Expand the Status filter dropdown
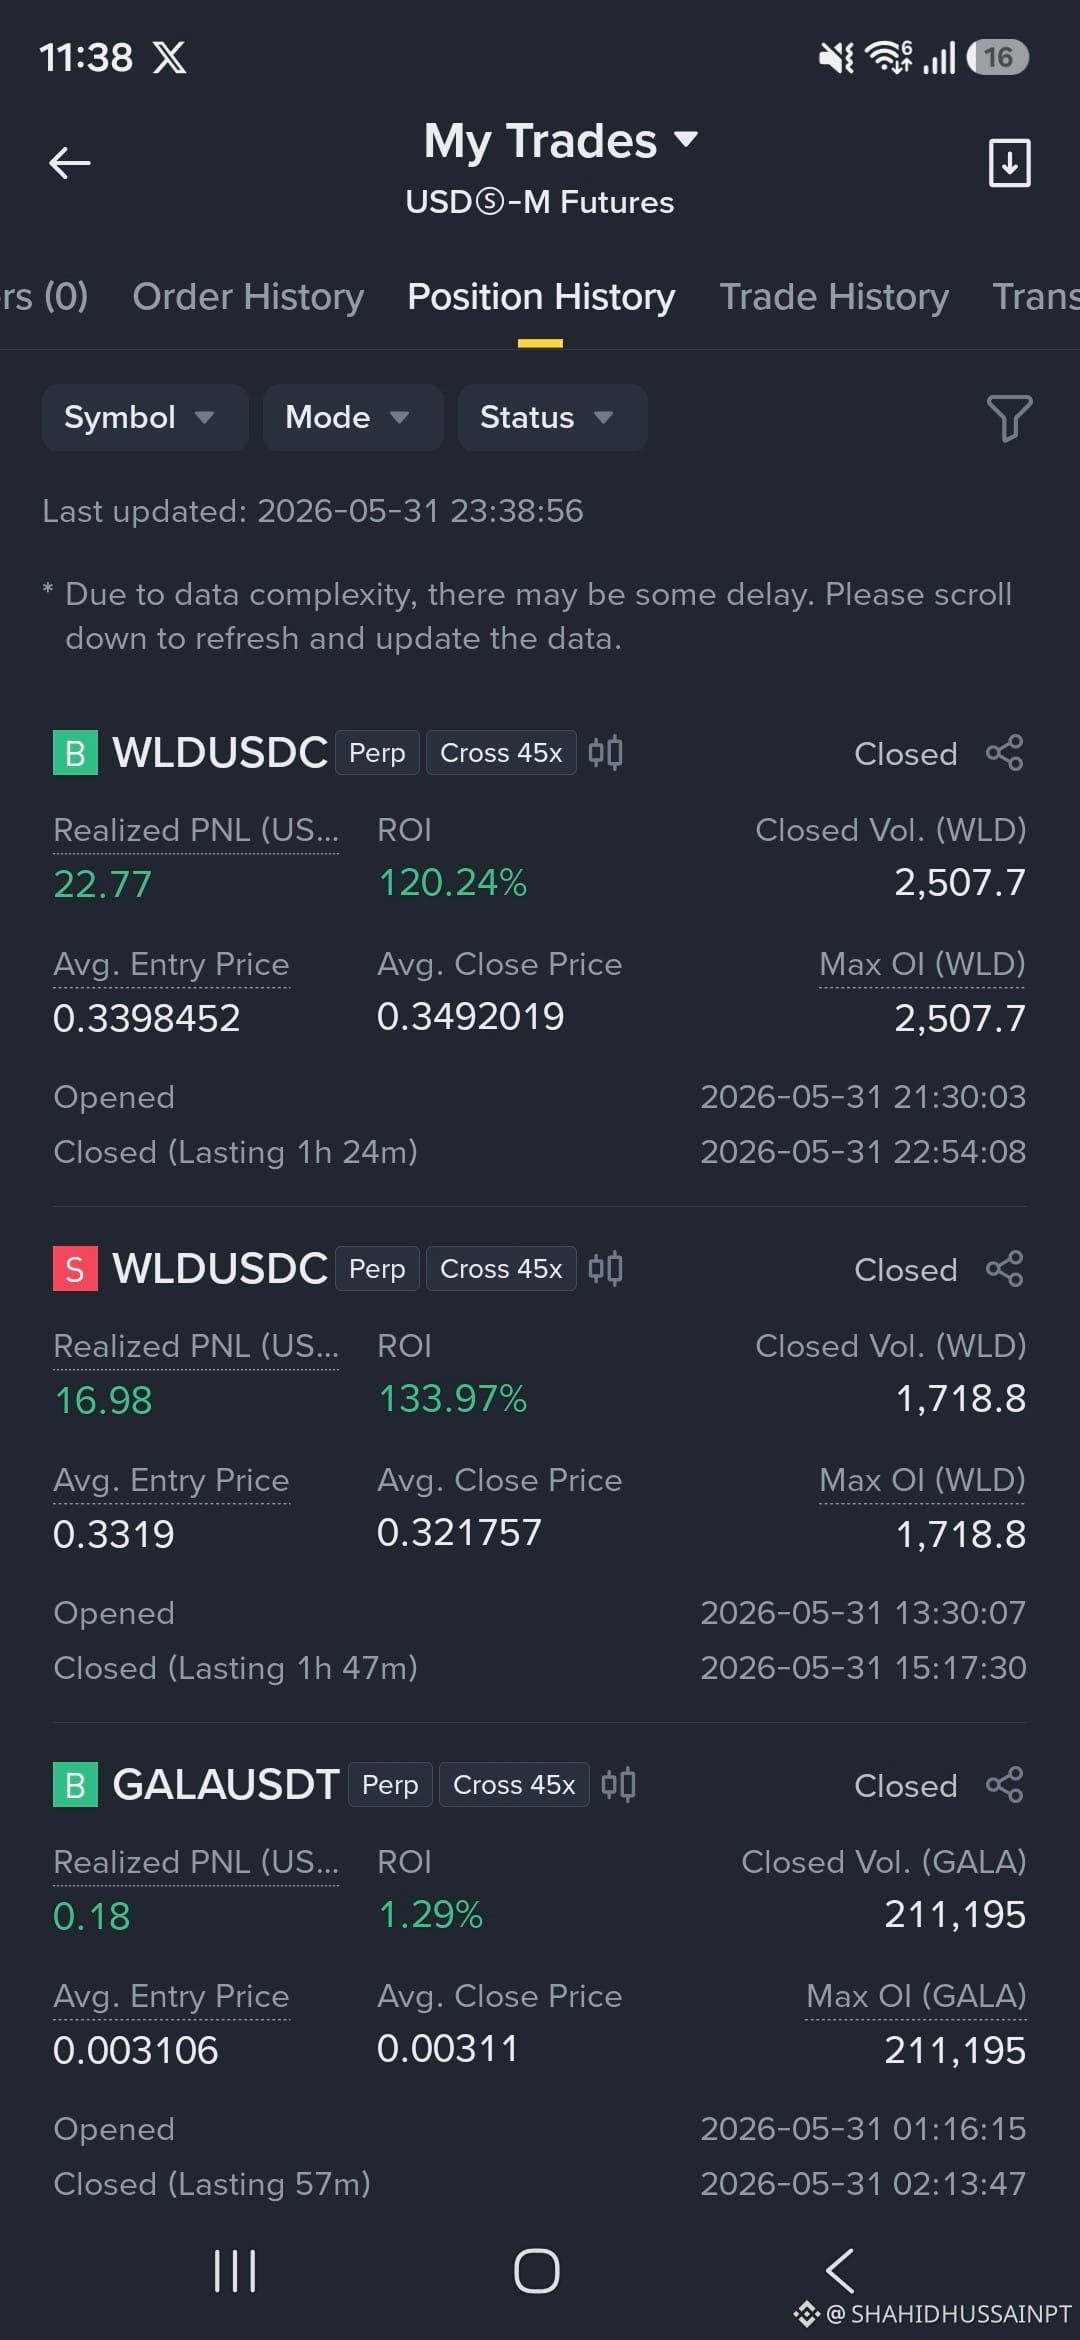Image resolution: width=1080 pixels, height=2340 pixels. click(552, 417)
